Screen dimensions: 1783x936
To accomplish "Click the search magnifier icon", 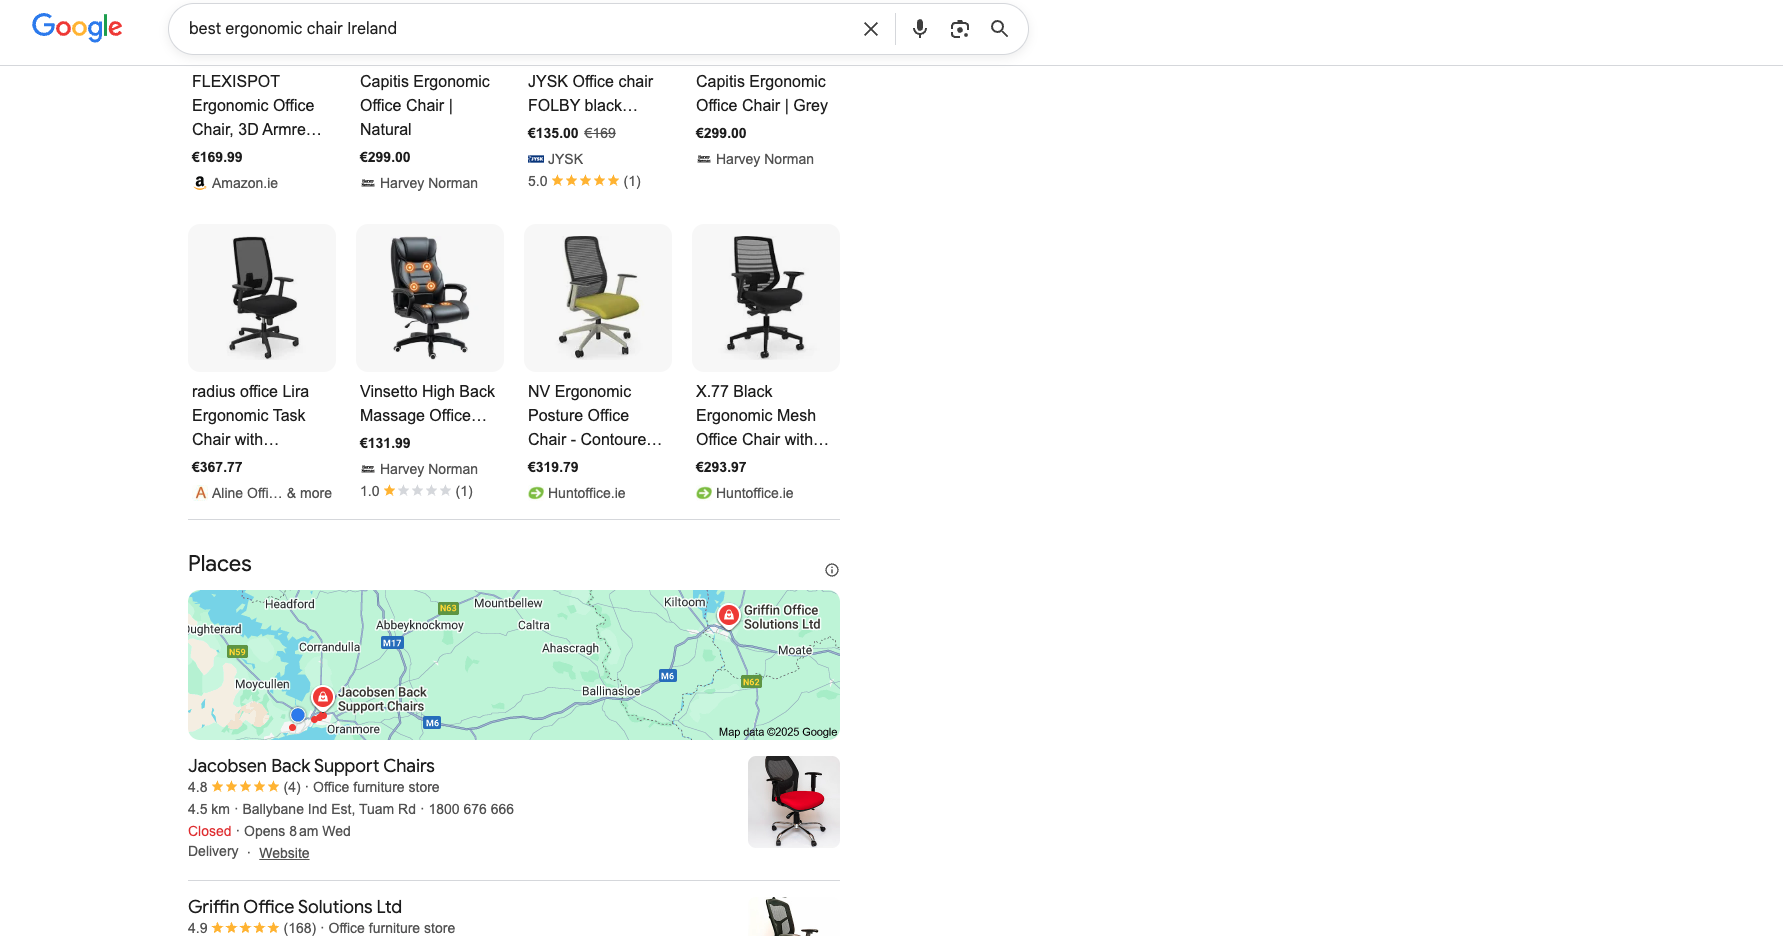I will pyautogui.click(x=999, y=28).
